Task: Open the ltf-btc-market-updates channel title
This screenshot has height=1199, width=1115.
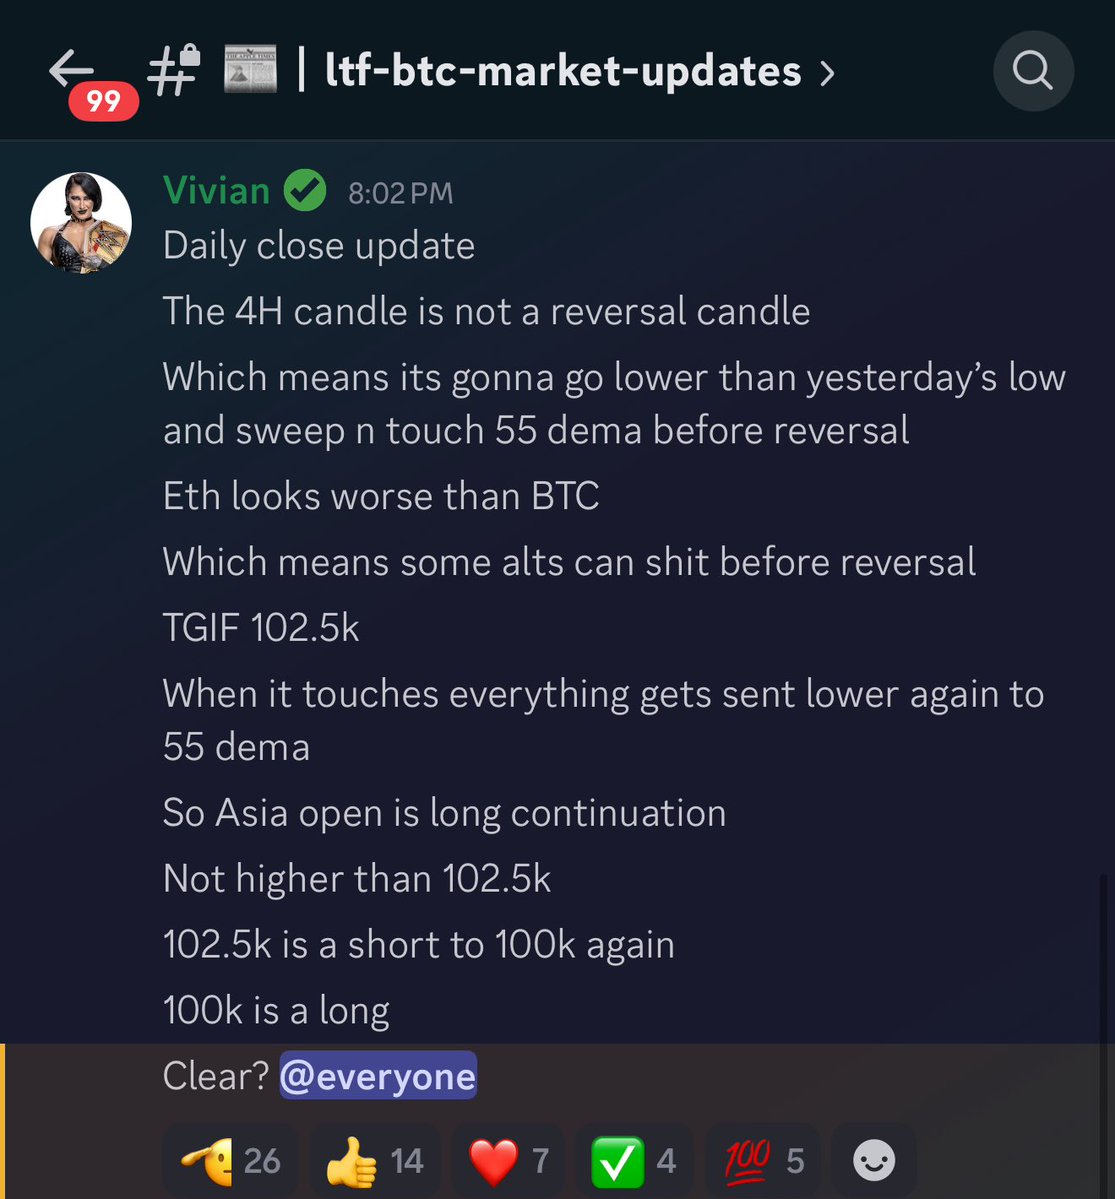Action: click(563, 70)
